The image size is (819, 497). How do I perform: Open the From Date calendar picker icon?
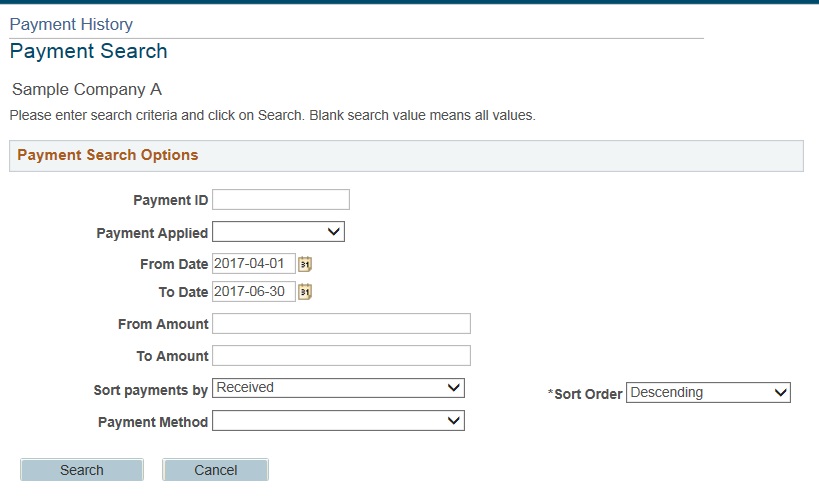tap(305, 264)
